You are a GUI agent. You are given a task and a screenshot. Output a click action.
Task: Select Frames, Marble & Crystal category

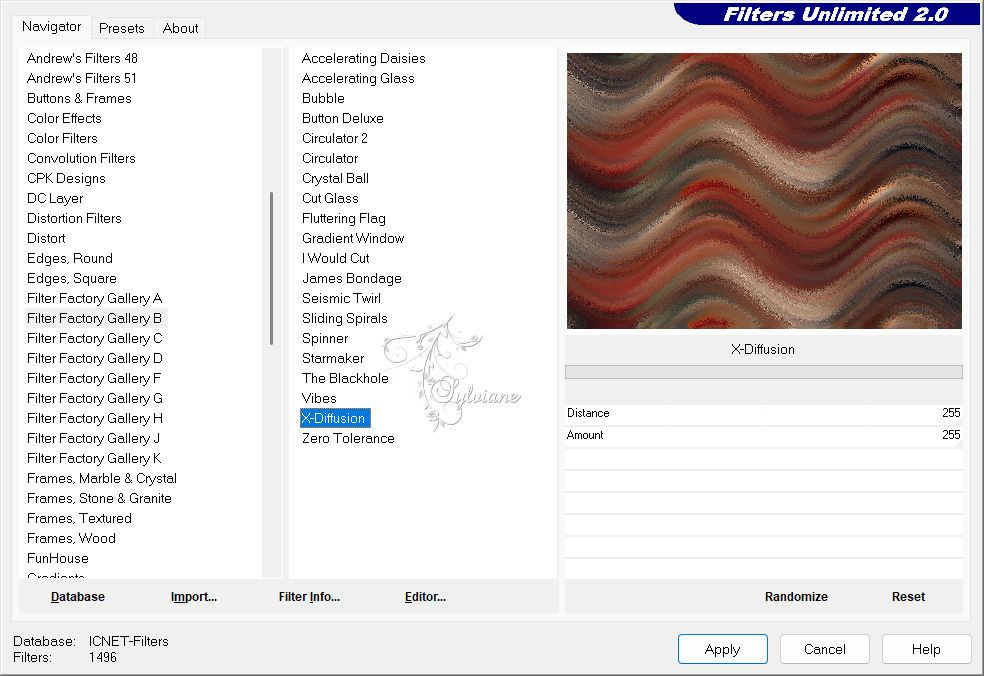(x=102, y=479)
